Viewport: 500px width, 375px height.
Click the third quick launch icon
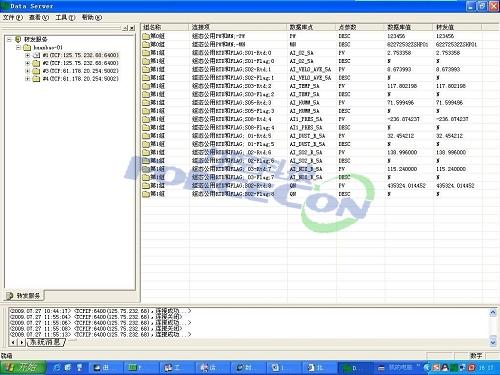pyautogui.click(x=79, y=367)
